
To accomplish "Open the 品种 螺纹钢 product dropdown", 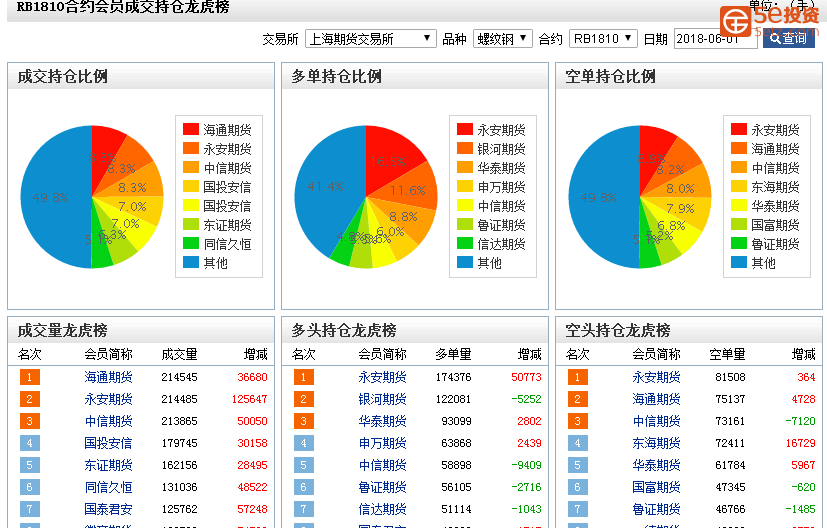I will pyautogui.click(x=503, y=39).
